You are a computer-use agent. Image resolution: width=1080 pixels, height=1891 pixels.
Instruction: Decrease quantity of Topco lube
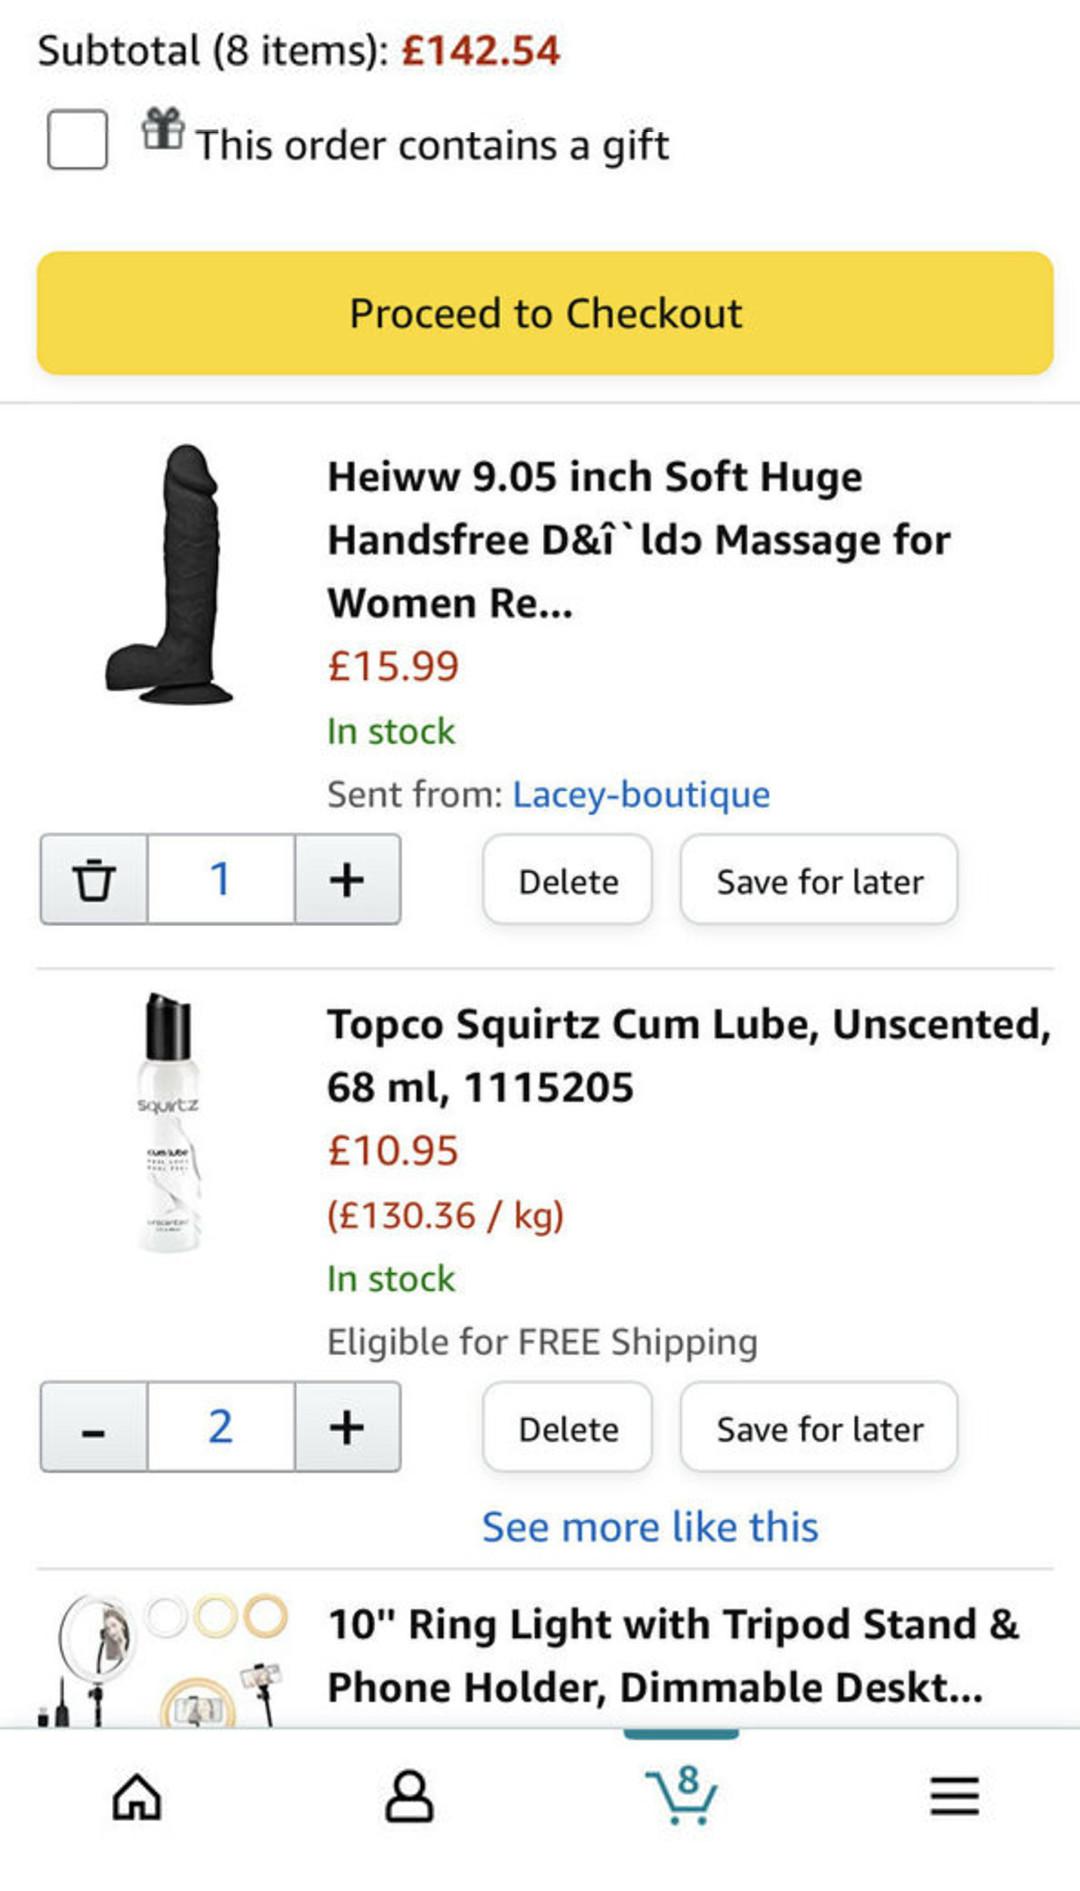pyautogui.click(x=94, y=1428)
